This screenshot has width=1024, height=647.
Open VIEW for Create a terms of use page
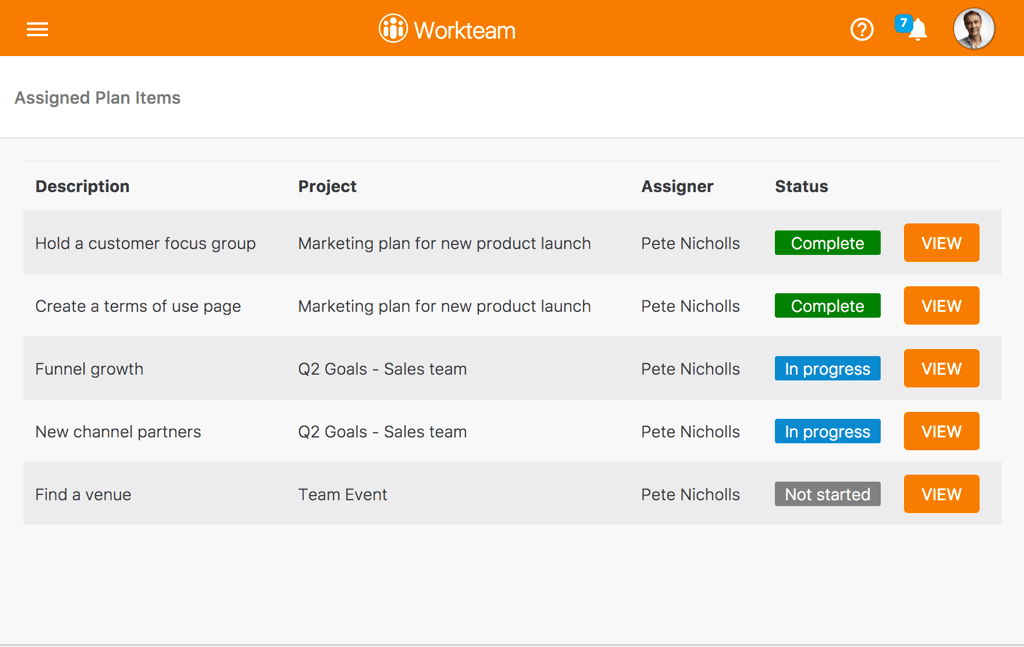(x=941, y=306)
